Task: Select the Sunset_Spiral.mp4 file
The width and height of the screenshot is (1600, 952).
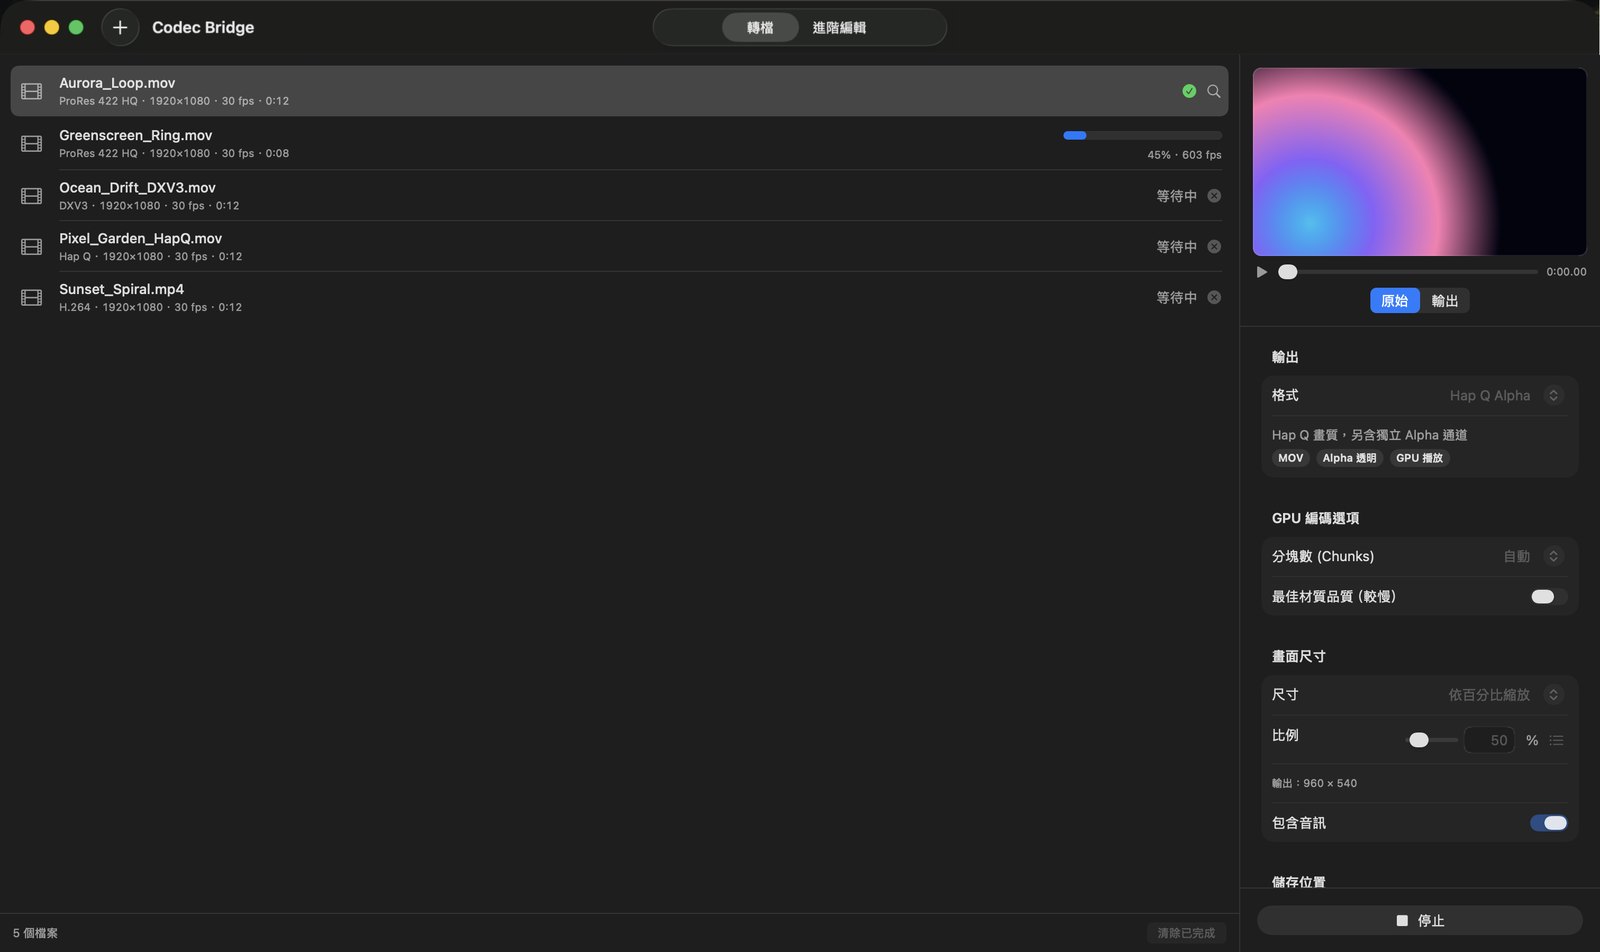Action: (619, 298)
